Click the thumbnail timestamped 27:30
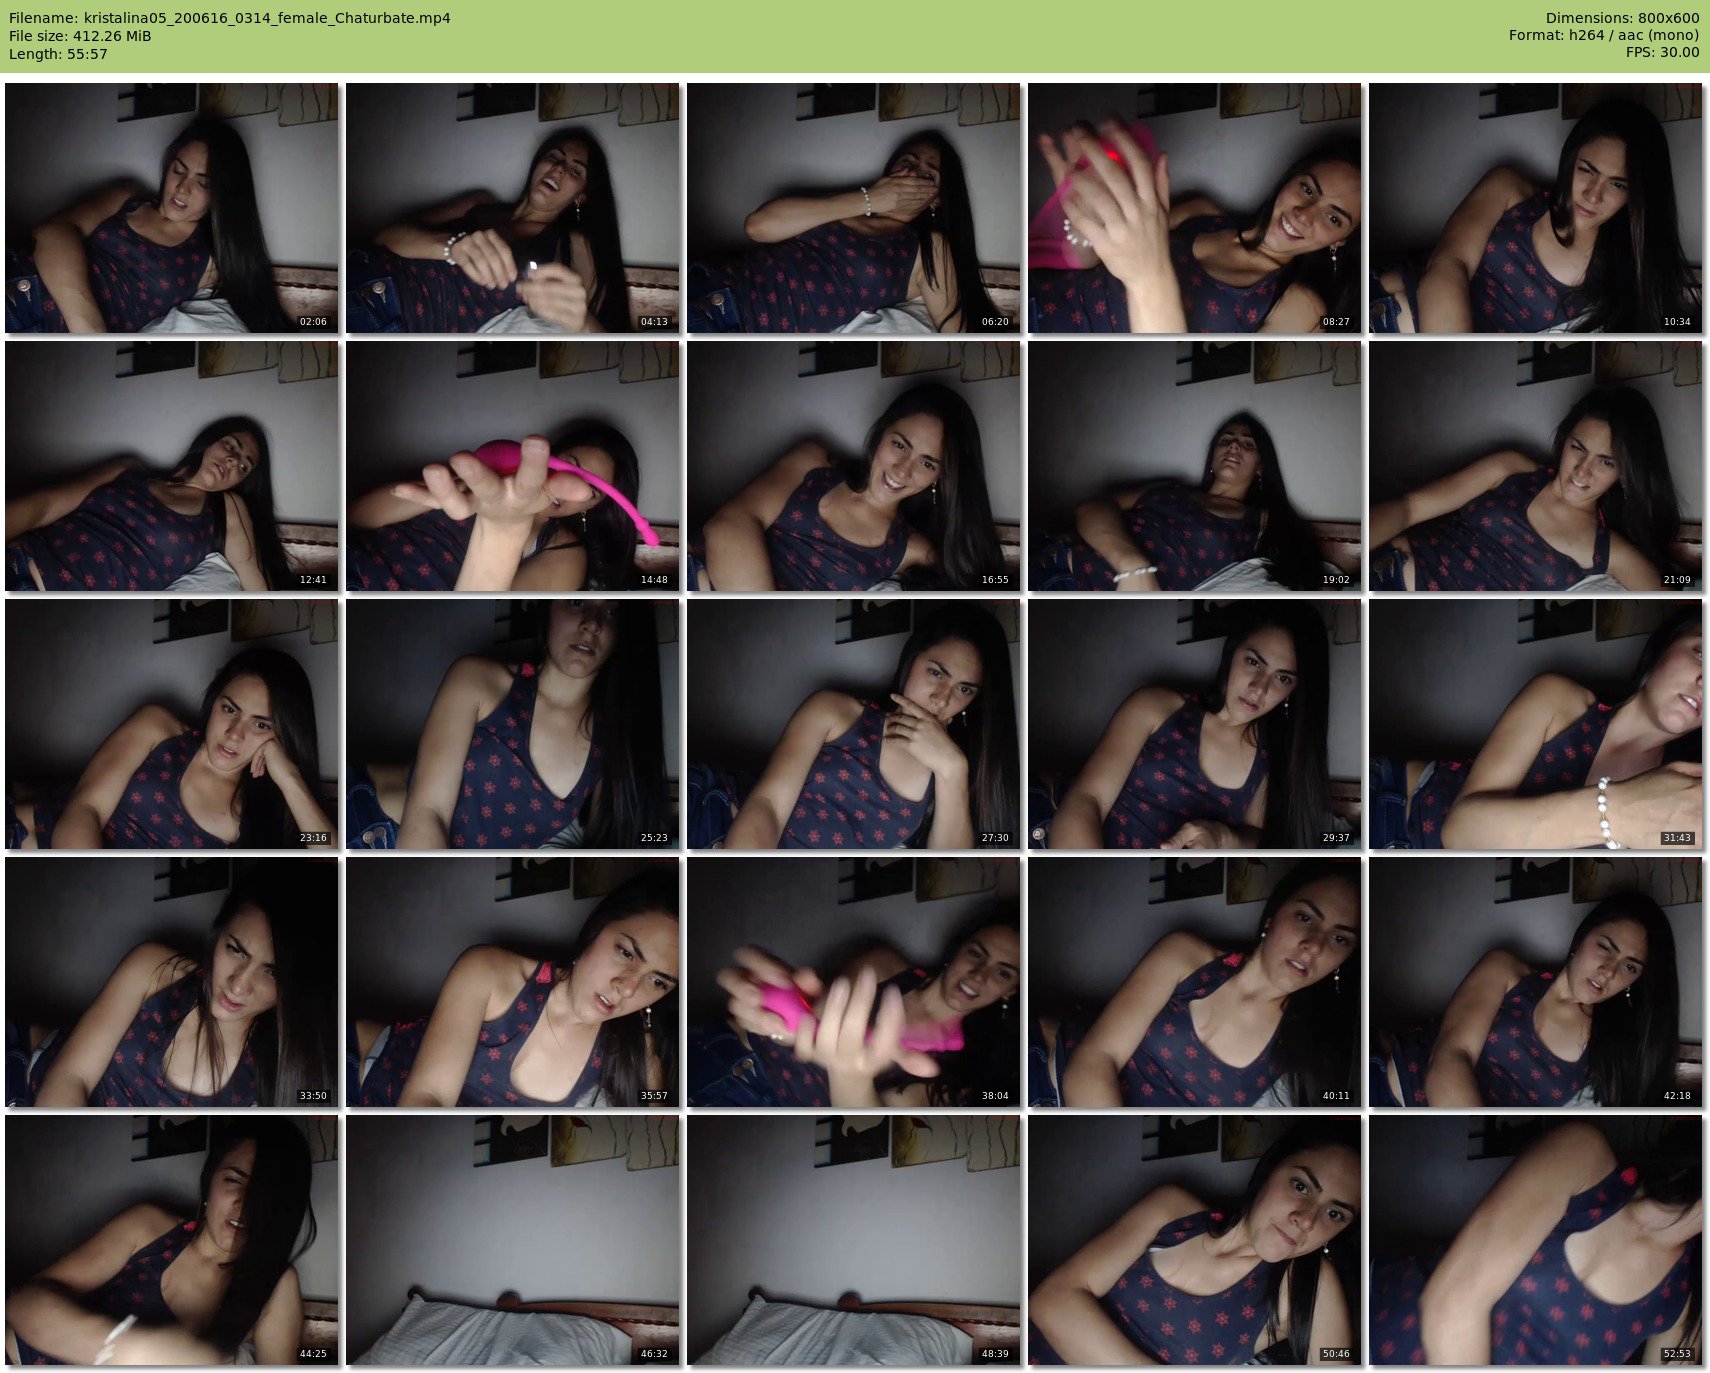The height and width of the screenshot is (1373, 1710). coord(854,724)
